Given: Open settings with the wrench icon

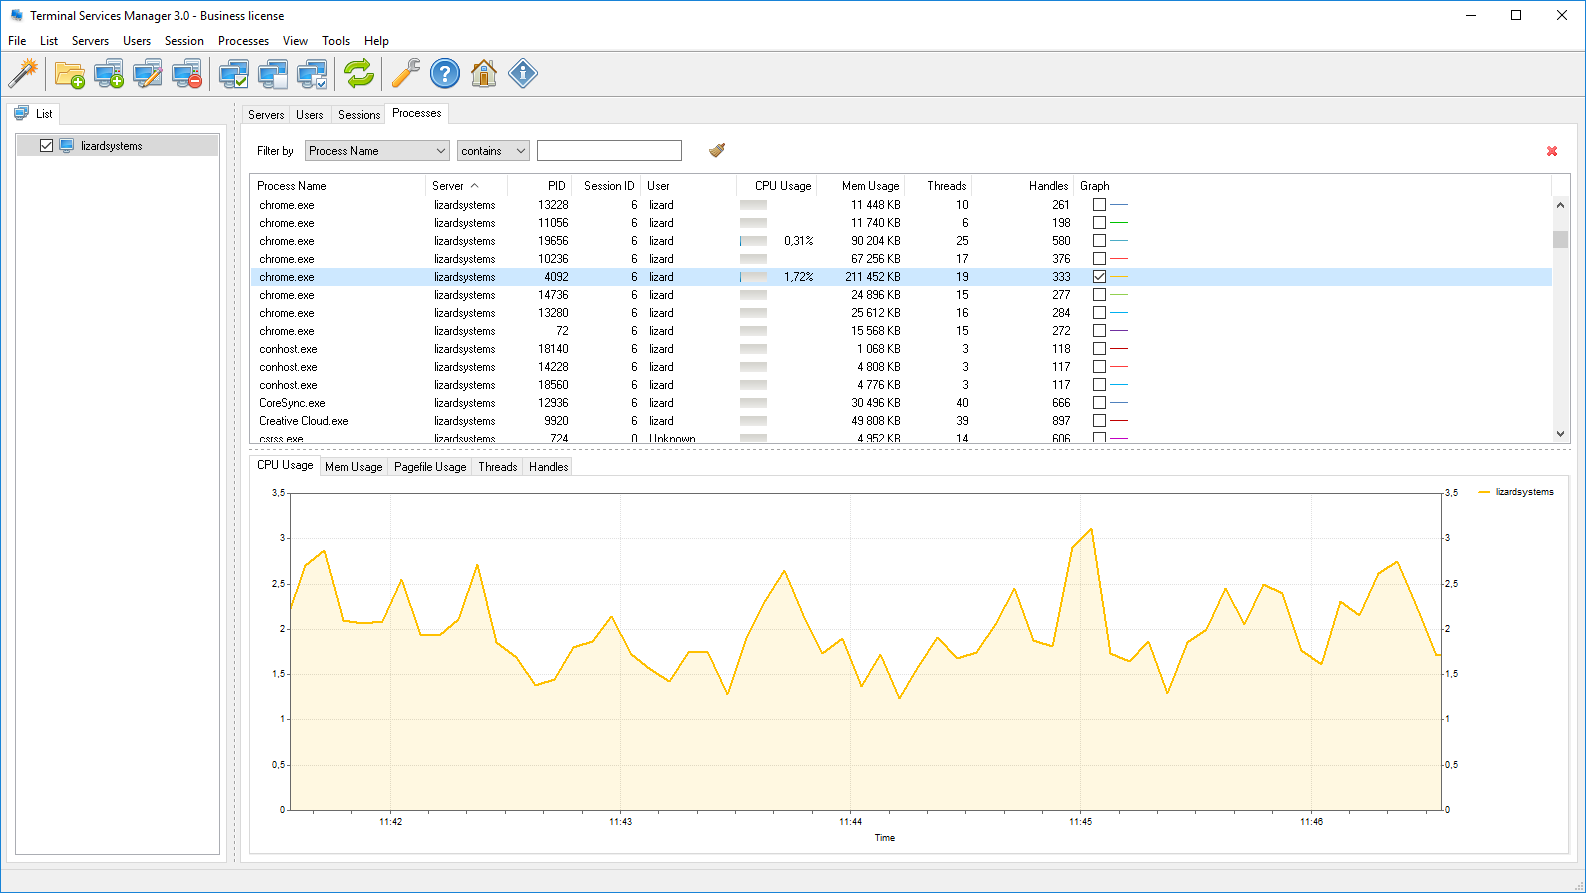Looking at the screenshot, I should tap(405, 73).
